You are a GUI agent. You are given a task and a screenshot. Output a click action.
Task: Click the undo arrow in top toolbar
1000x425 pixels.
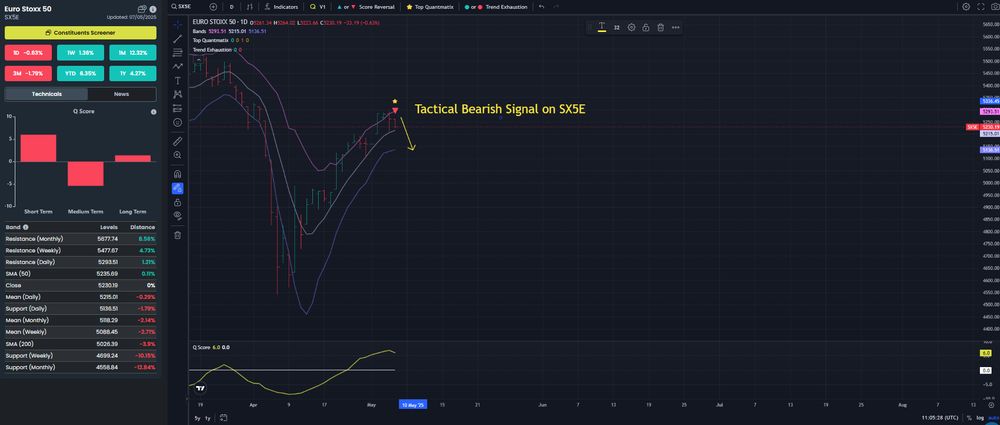coord(541,6)
